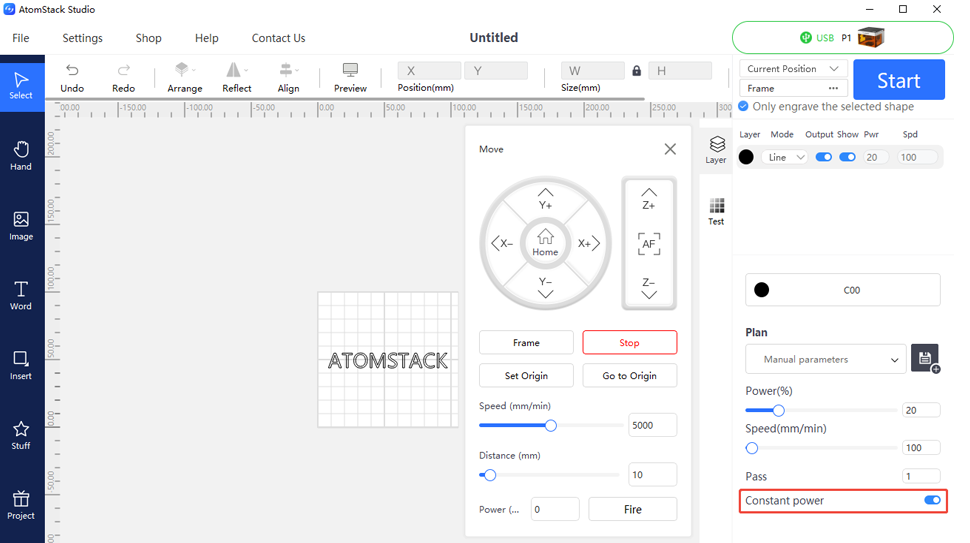This screenshot has height=543, width=970.
Task: Adjust the Distance slider handle
Action: tap(489, 475)
